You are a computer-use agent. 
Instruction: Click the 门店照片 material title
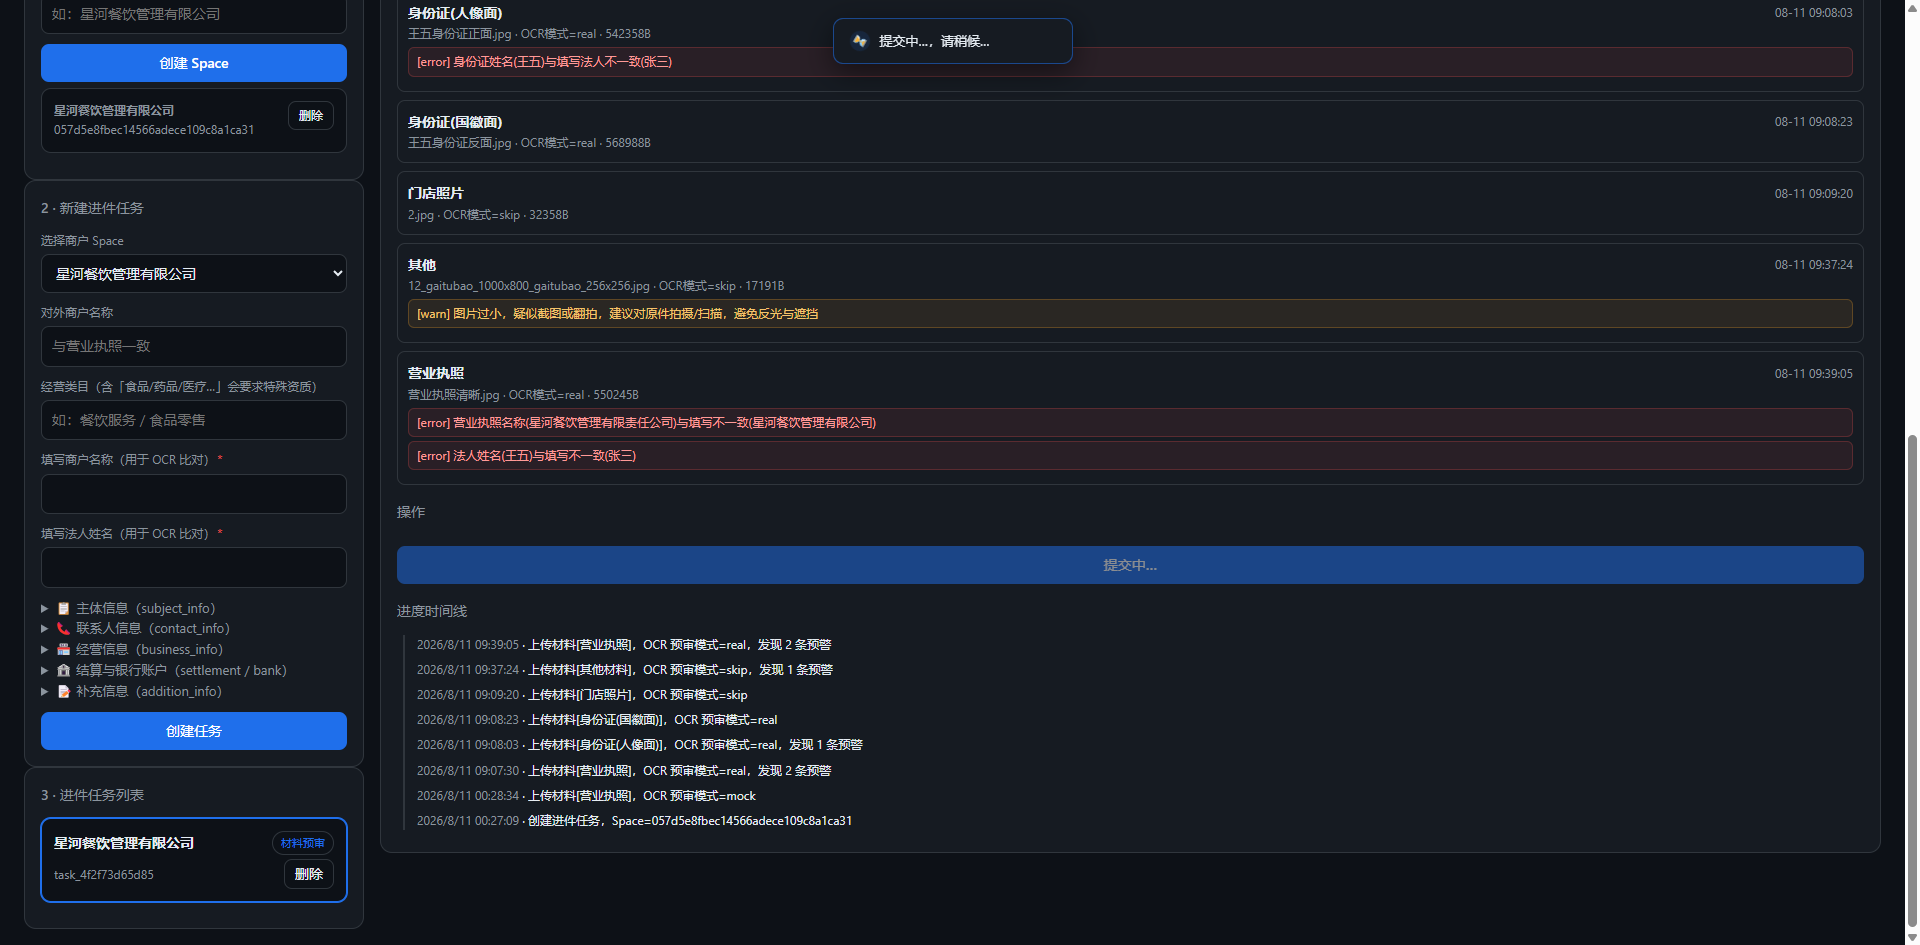click(436, 193)
